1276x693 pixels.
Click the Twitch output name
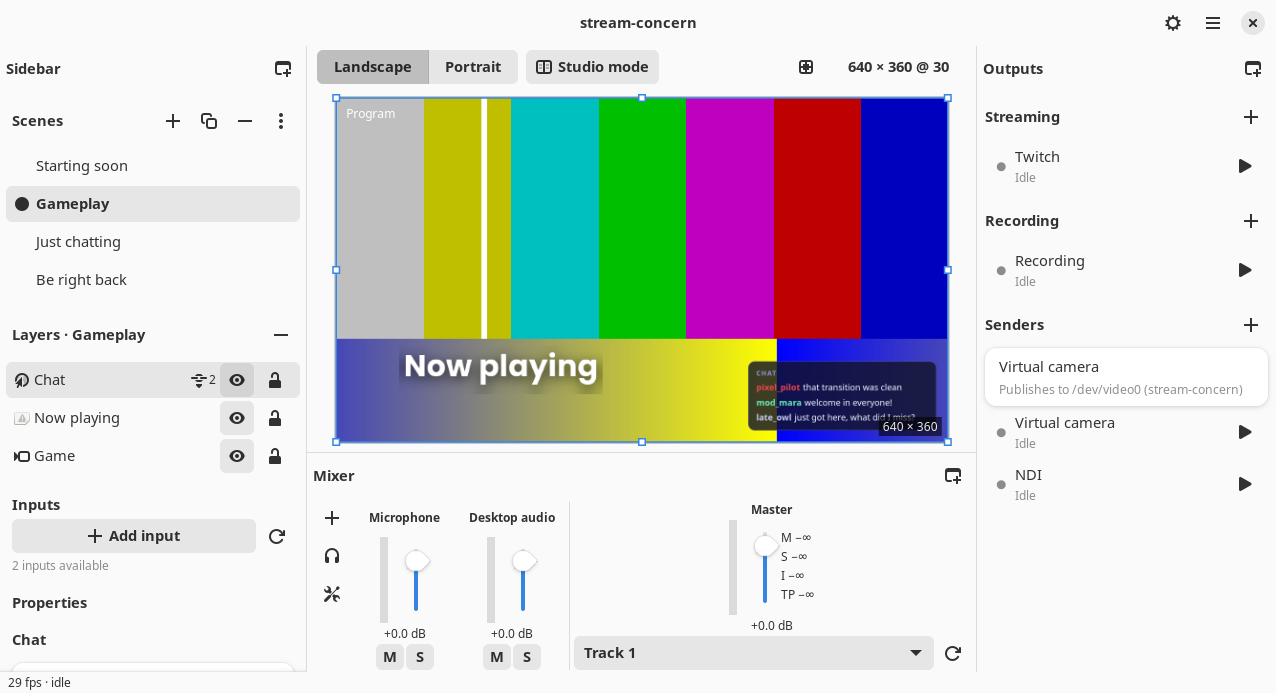point(1037,157)
